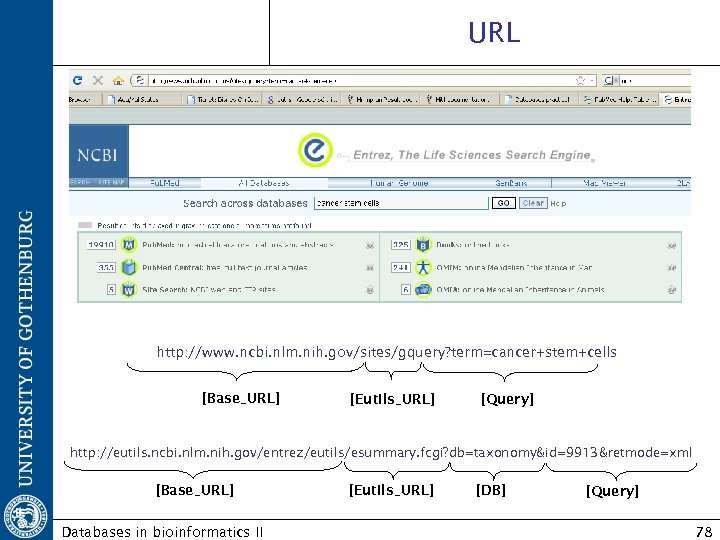Click the OMIA animals database icon

[423, 290]
